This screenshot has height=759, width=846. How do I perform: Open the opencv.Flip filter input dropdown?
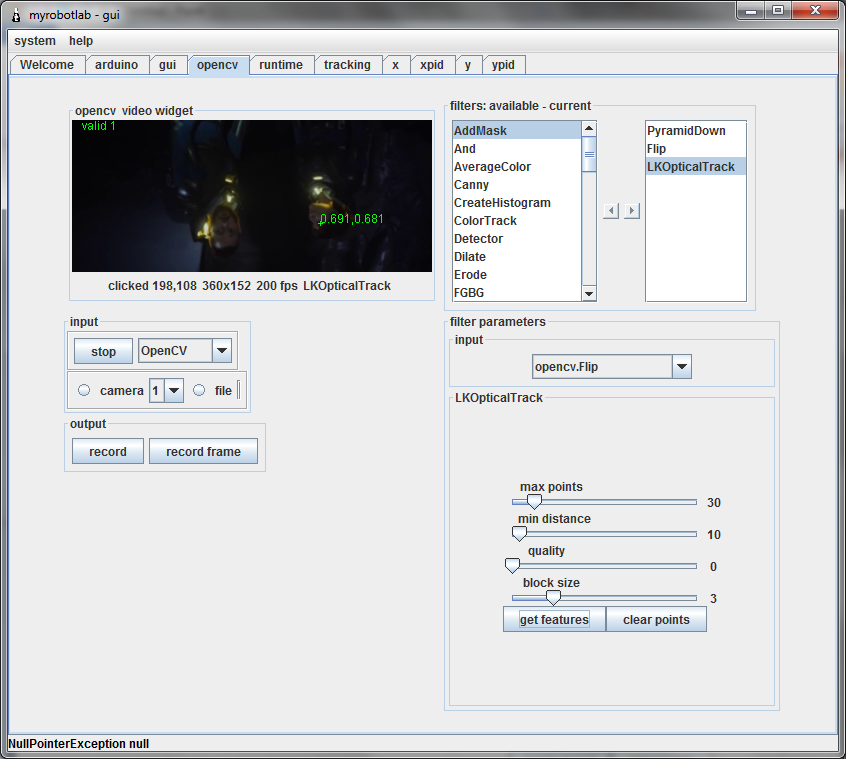tap(682, 367)
